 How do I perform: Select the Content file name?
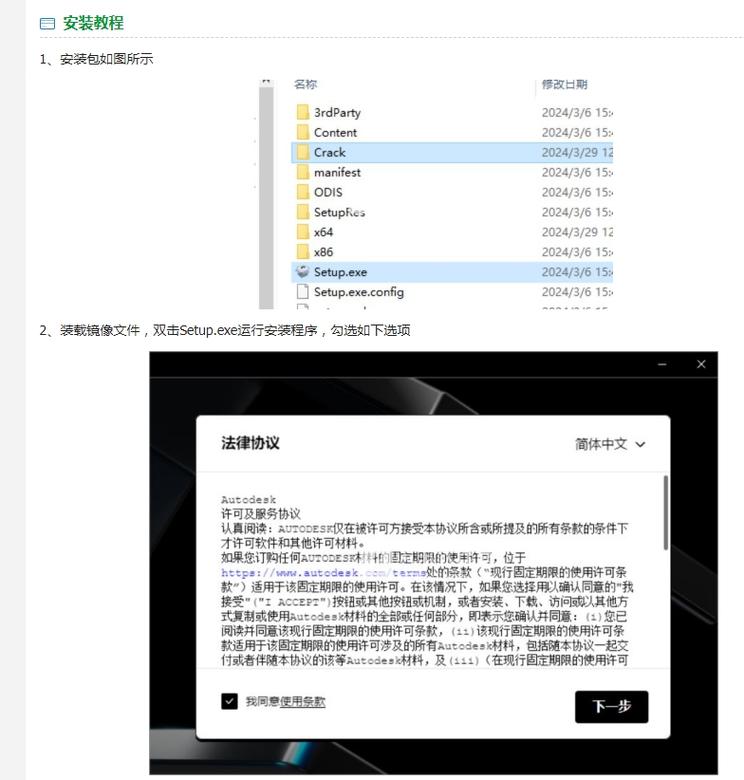[335, 133]
